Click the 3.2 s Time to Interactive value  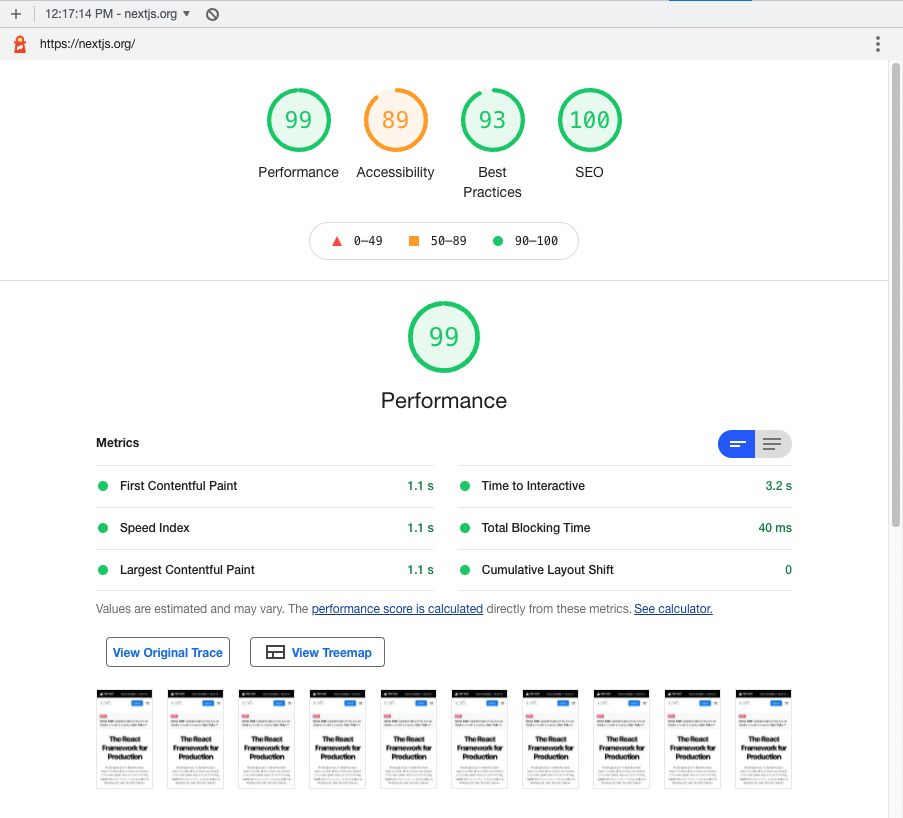tap(778, 486)
